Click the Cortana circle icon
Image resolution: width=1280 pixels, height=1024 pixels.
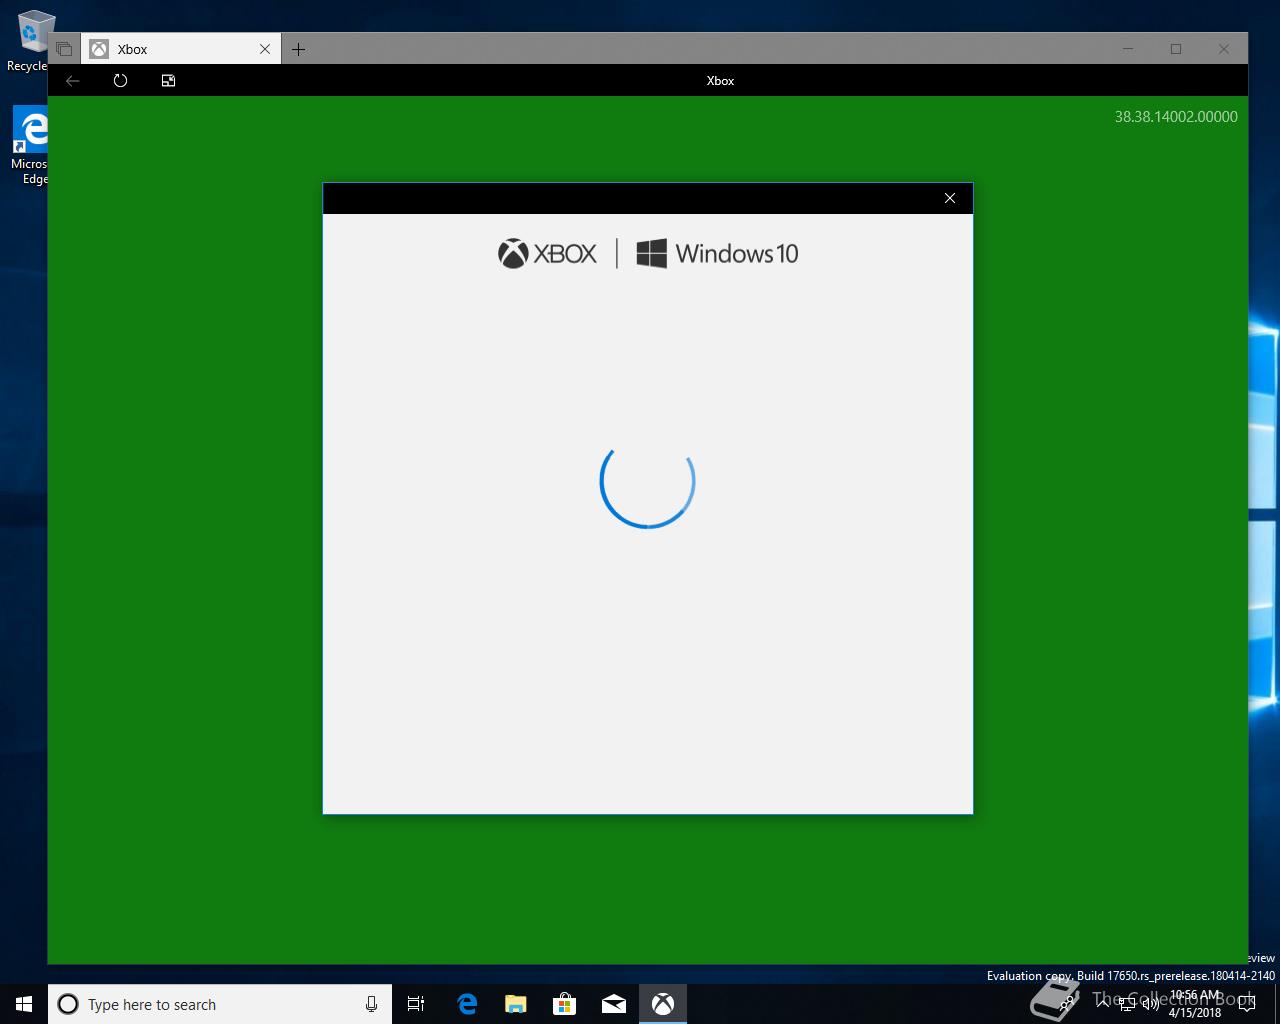point(68,1004)
